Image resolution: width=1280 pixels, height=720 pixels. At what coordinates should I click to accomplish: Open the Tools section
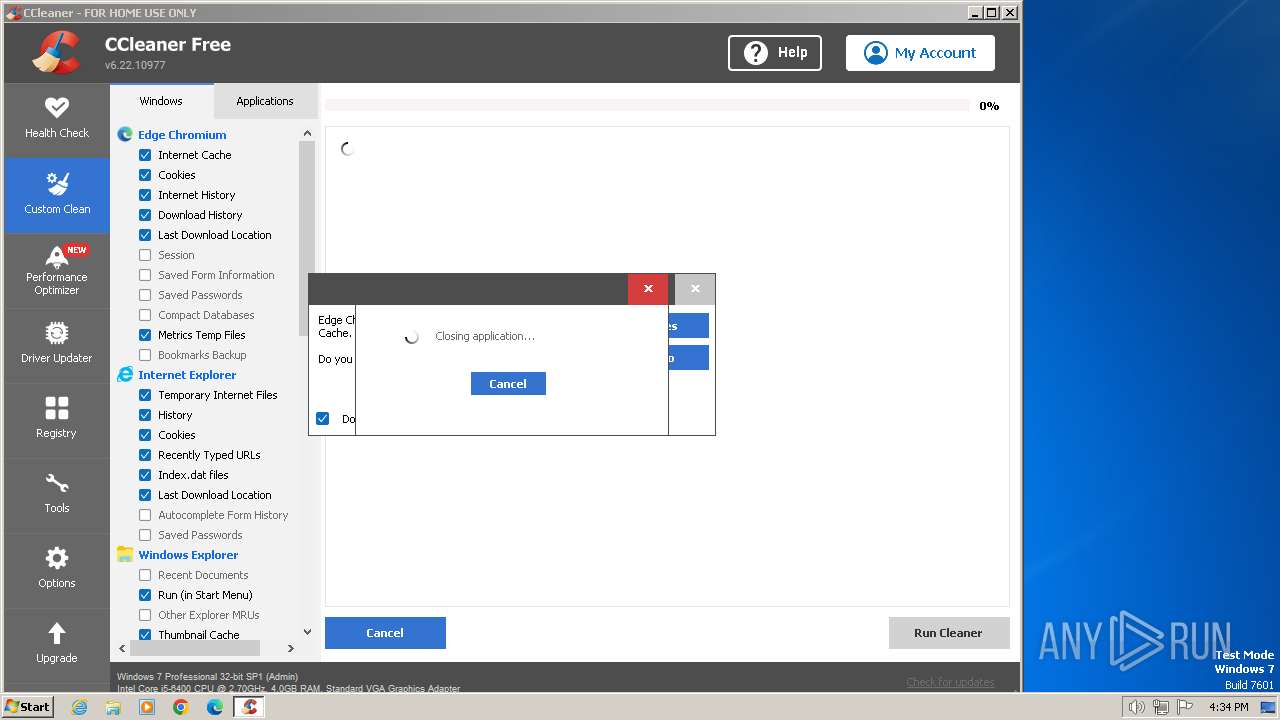(x=57, y=493)
